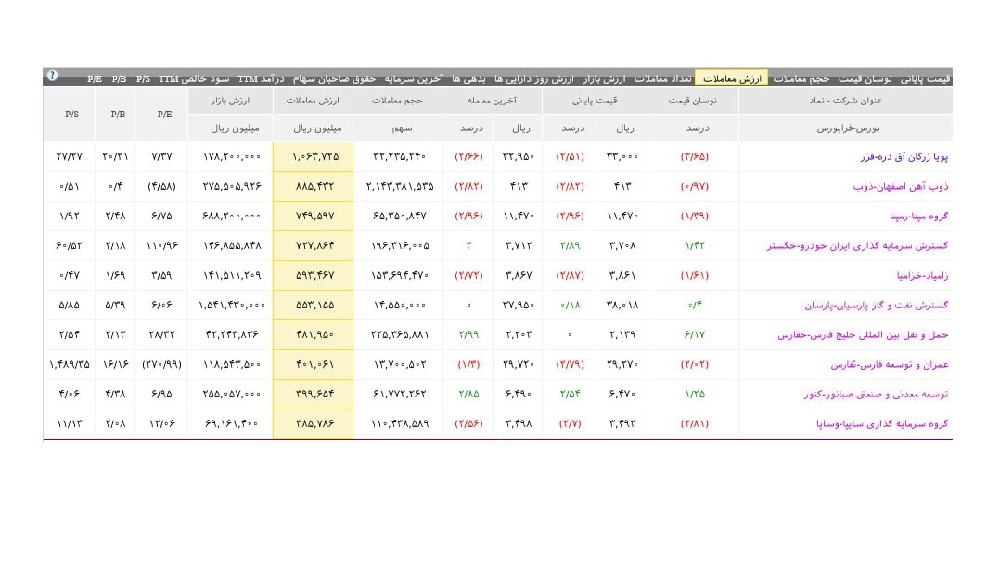Open the ذوب آهن اصفهان-ذوب link
Screen dimensions: 1000x563
point(900,186)
